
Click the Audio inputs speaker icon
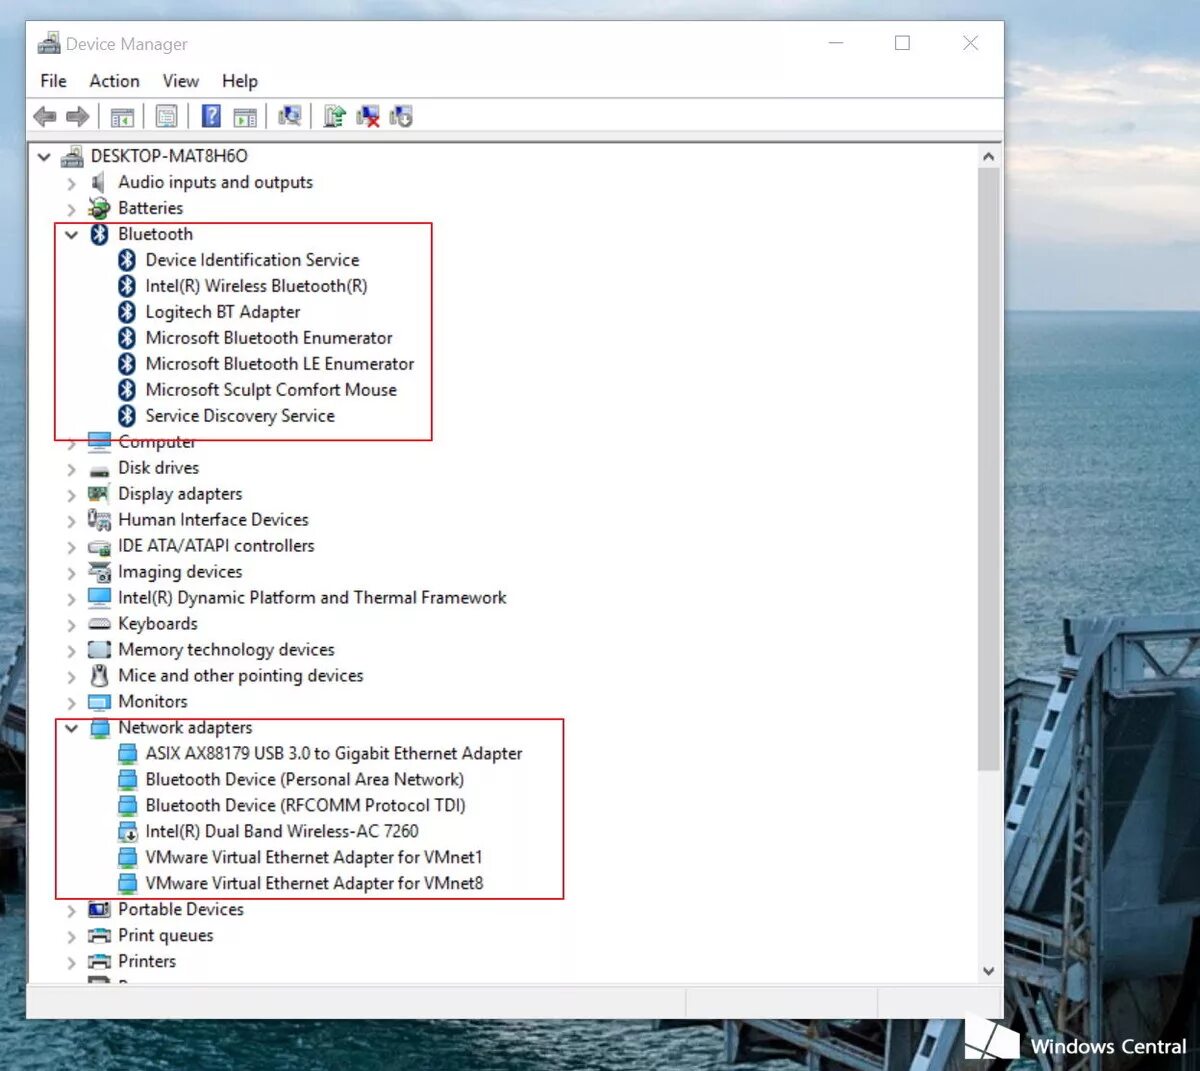tap(98, 182)
